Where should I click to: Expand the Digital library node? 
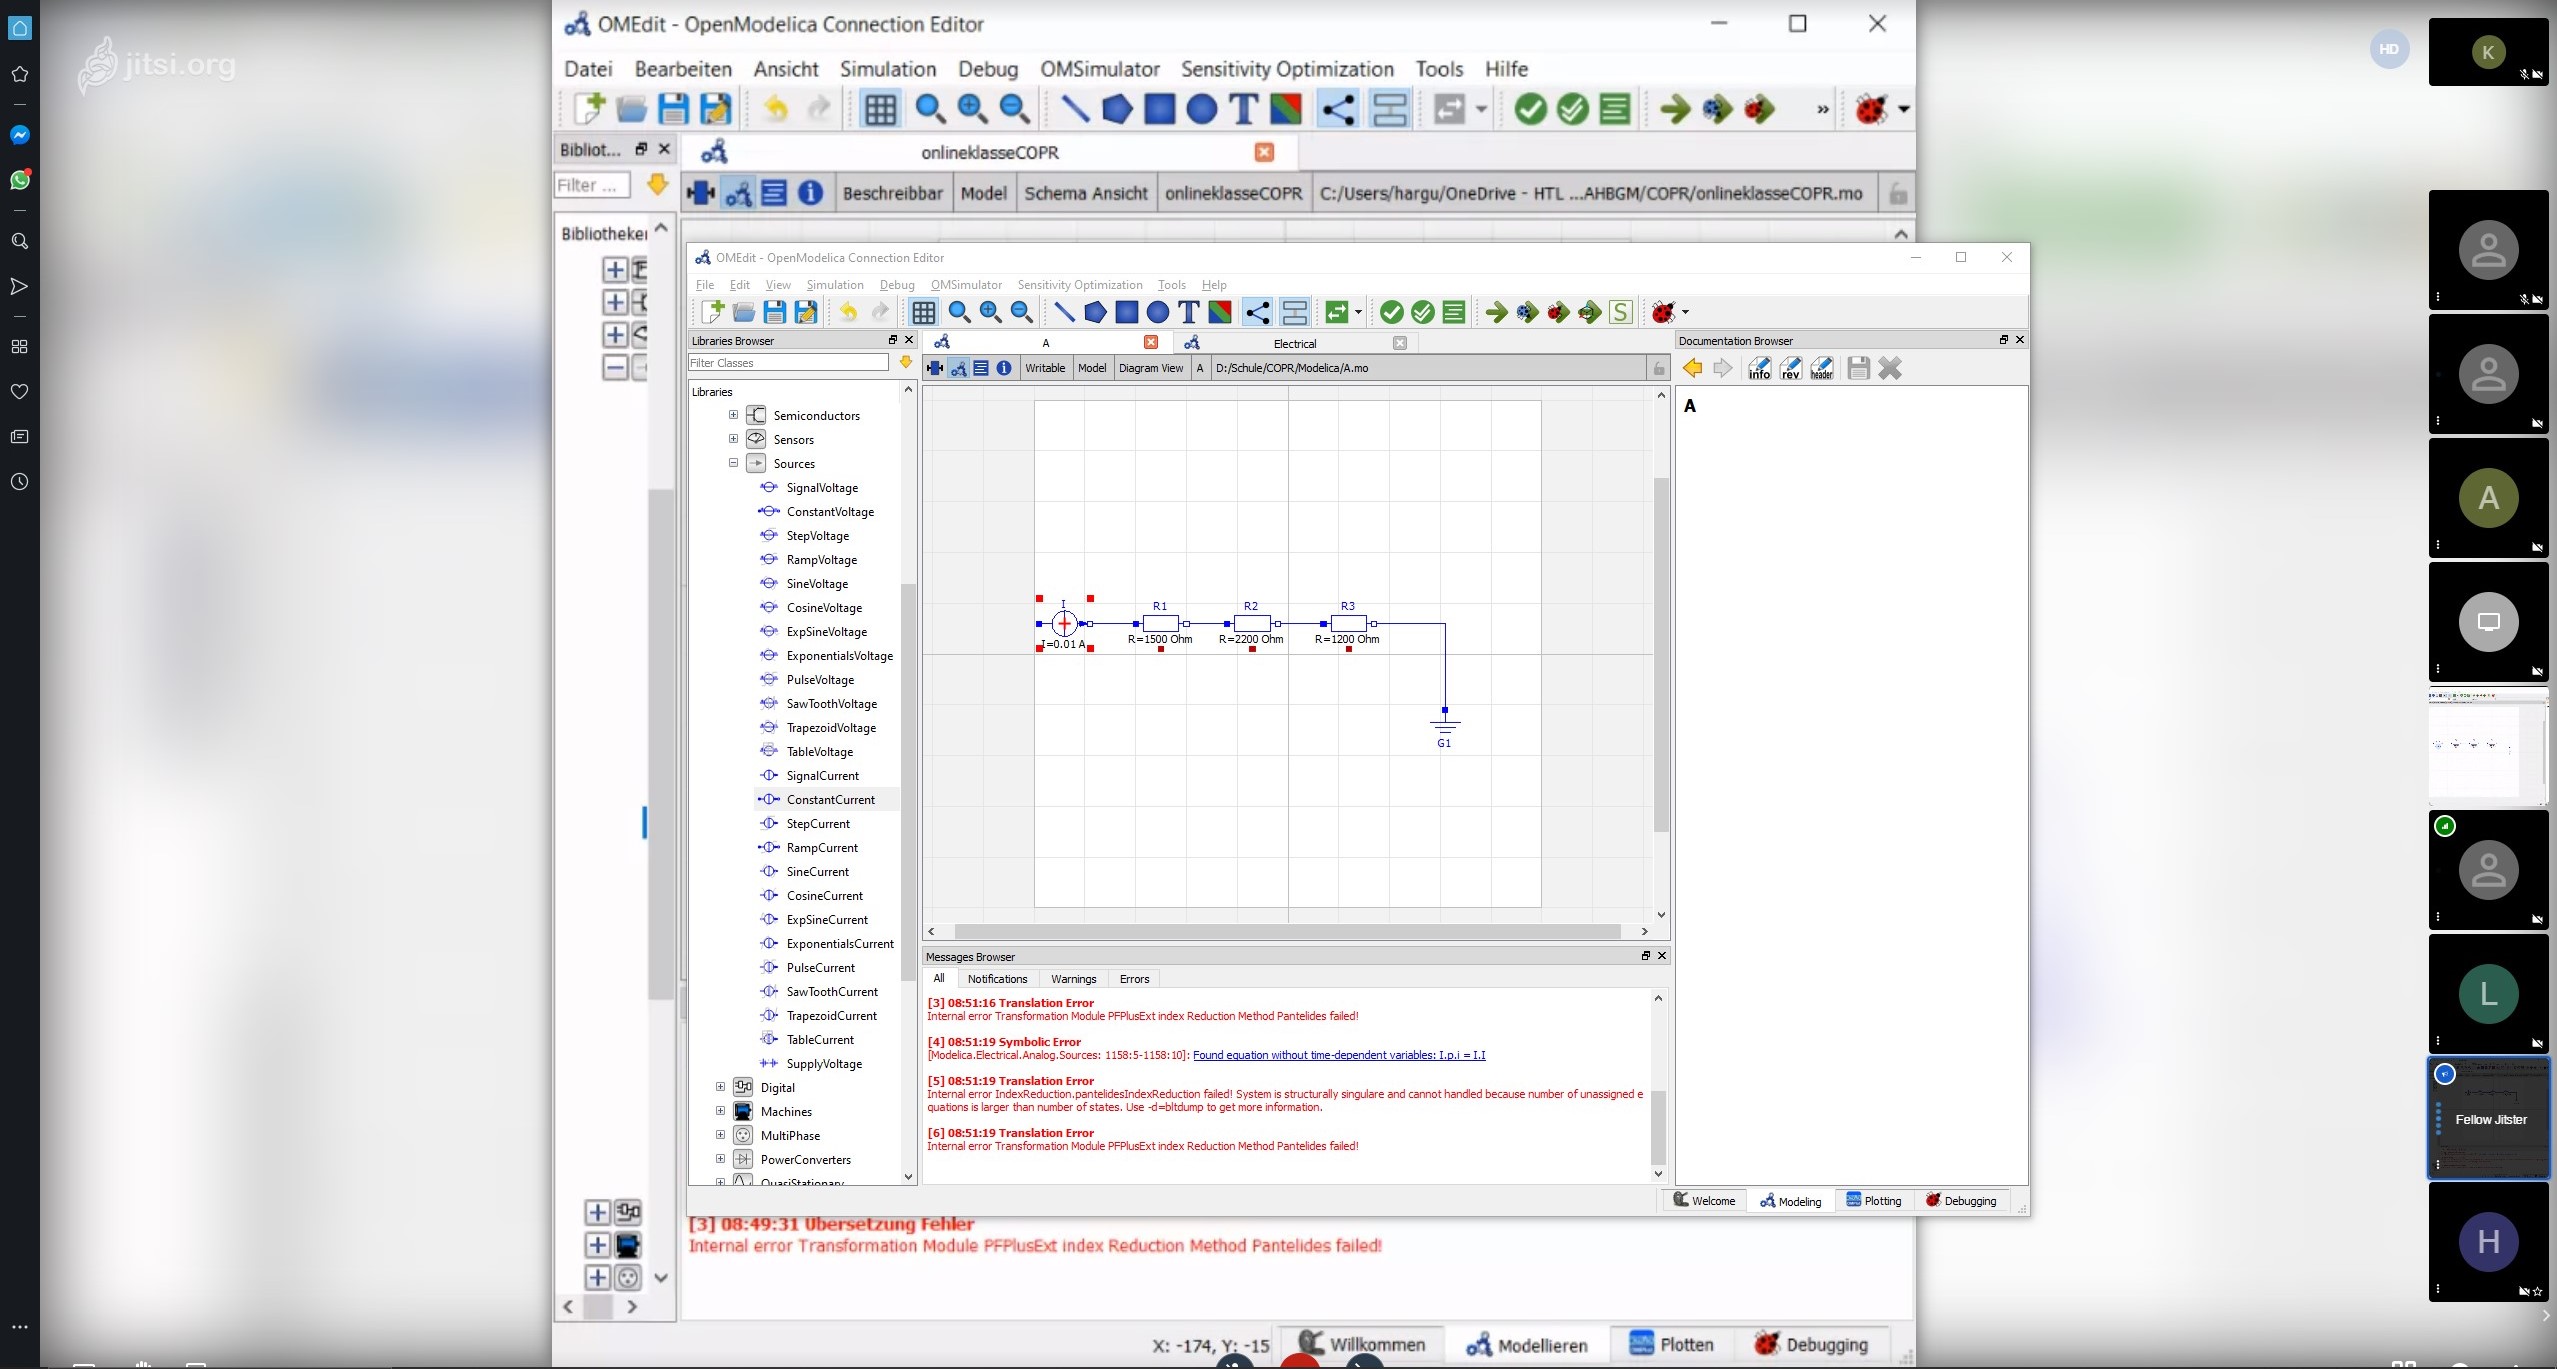point(720,1087)
